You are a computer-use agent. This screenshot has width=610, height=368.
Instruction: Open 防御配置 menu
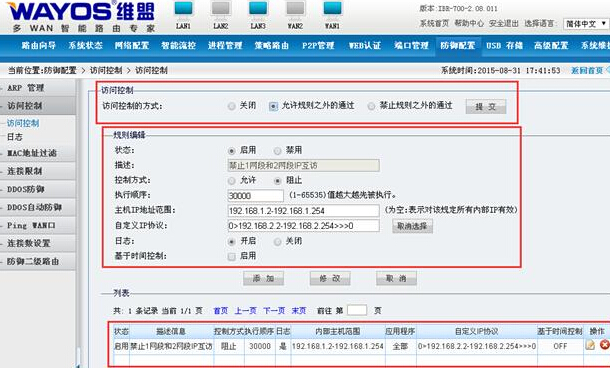coord(458,46)
